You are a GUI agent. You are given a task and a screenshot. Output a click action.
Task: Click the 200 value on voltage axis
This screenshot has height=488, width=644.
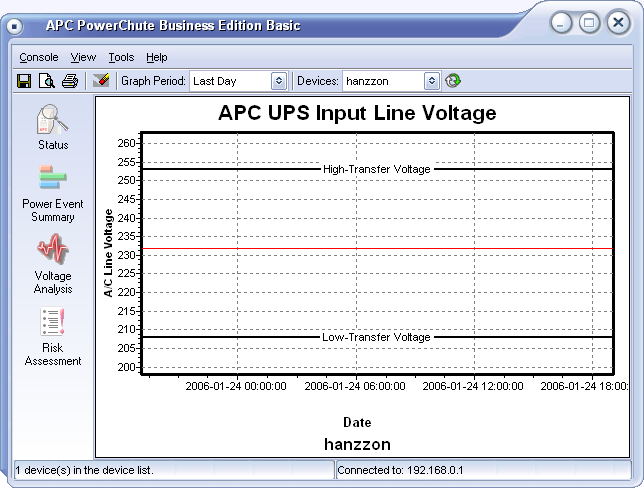[x=126, y=367]
